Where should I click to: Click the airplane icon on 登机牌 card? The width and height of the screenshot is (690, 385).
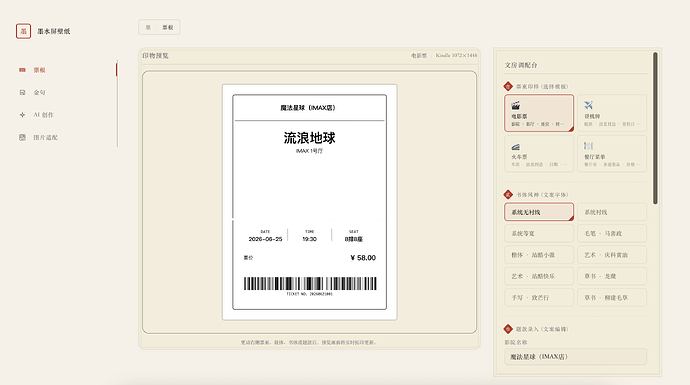tap(589, 105)
